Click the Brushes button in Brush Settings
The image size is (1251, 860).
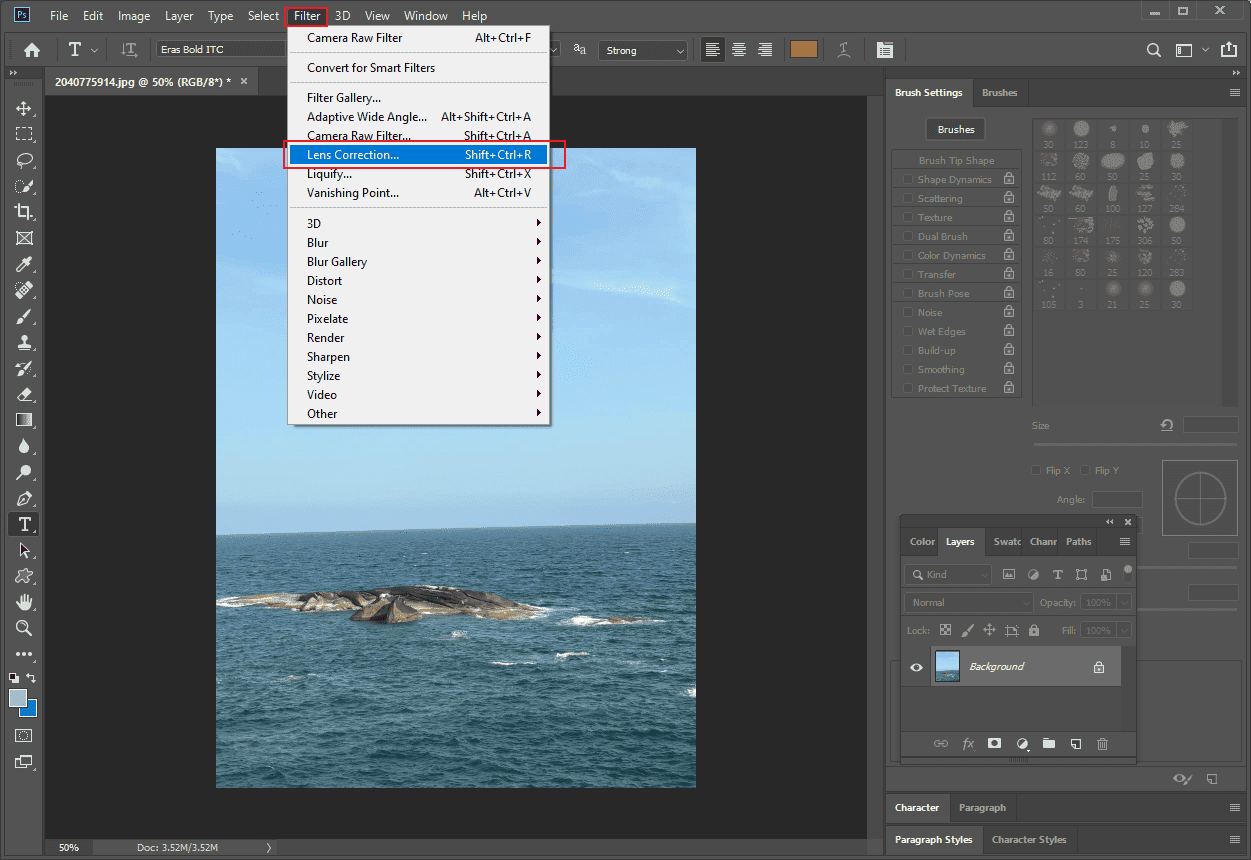click(x=955, y=128)
